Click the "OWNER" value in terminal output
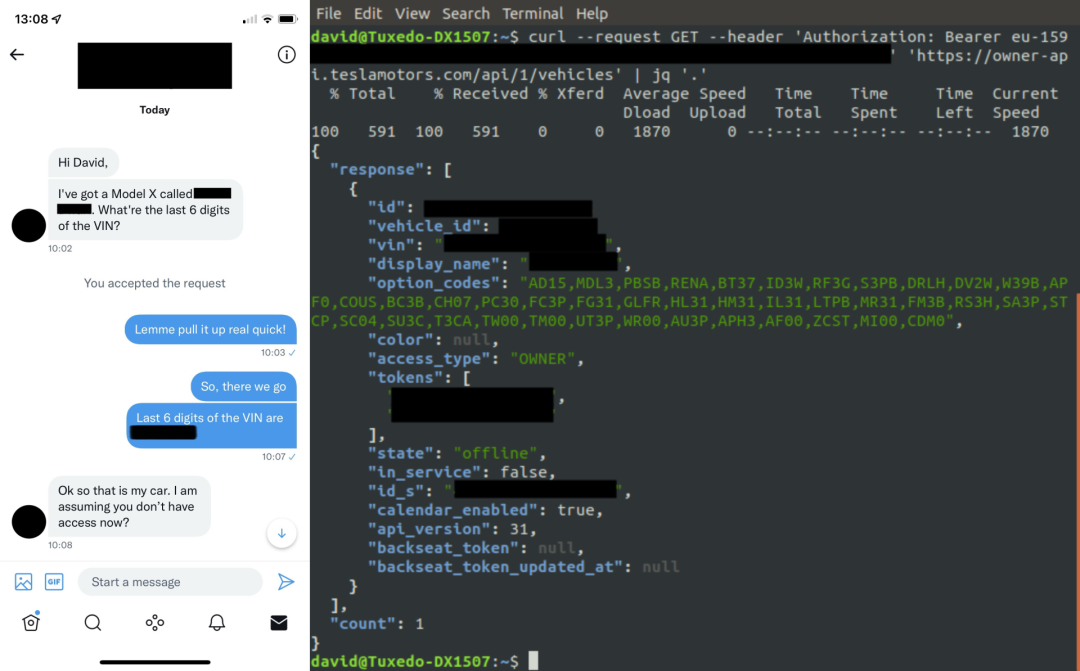This screenshot has height=671, width=1080. 542,359
